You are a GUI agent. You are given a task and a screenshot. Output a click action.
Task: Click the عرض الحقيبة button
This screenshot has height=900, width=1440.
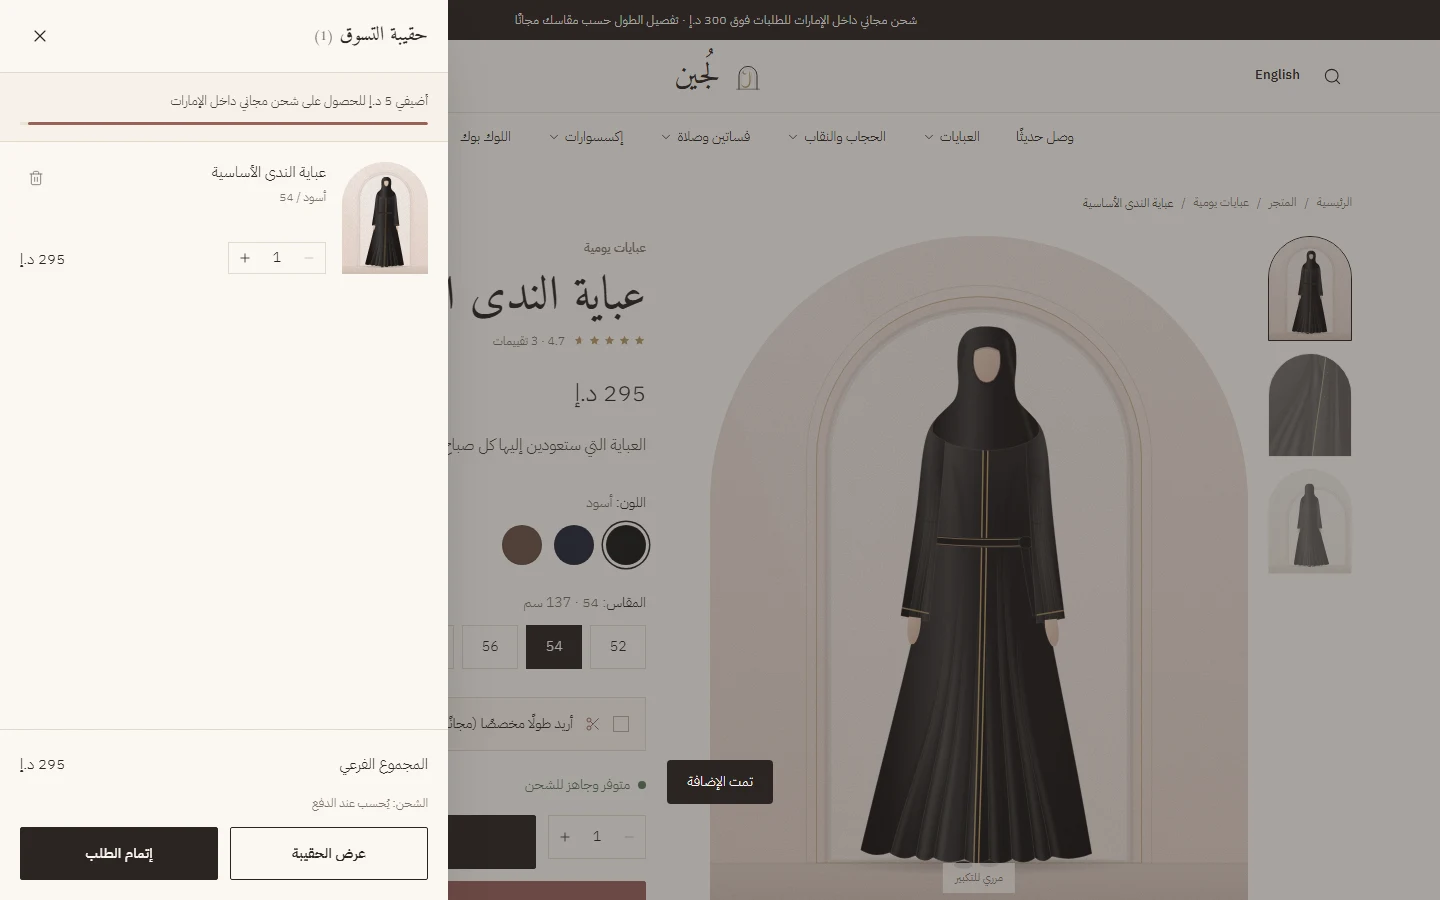[x=329, y=853]
